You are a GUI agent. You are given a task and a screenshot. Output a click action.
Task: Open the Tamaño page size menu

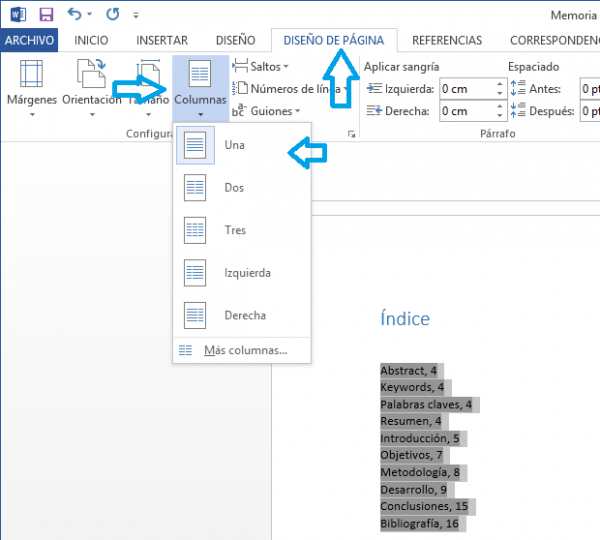[x=148, y=88]
